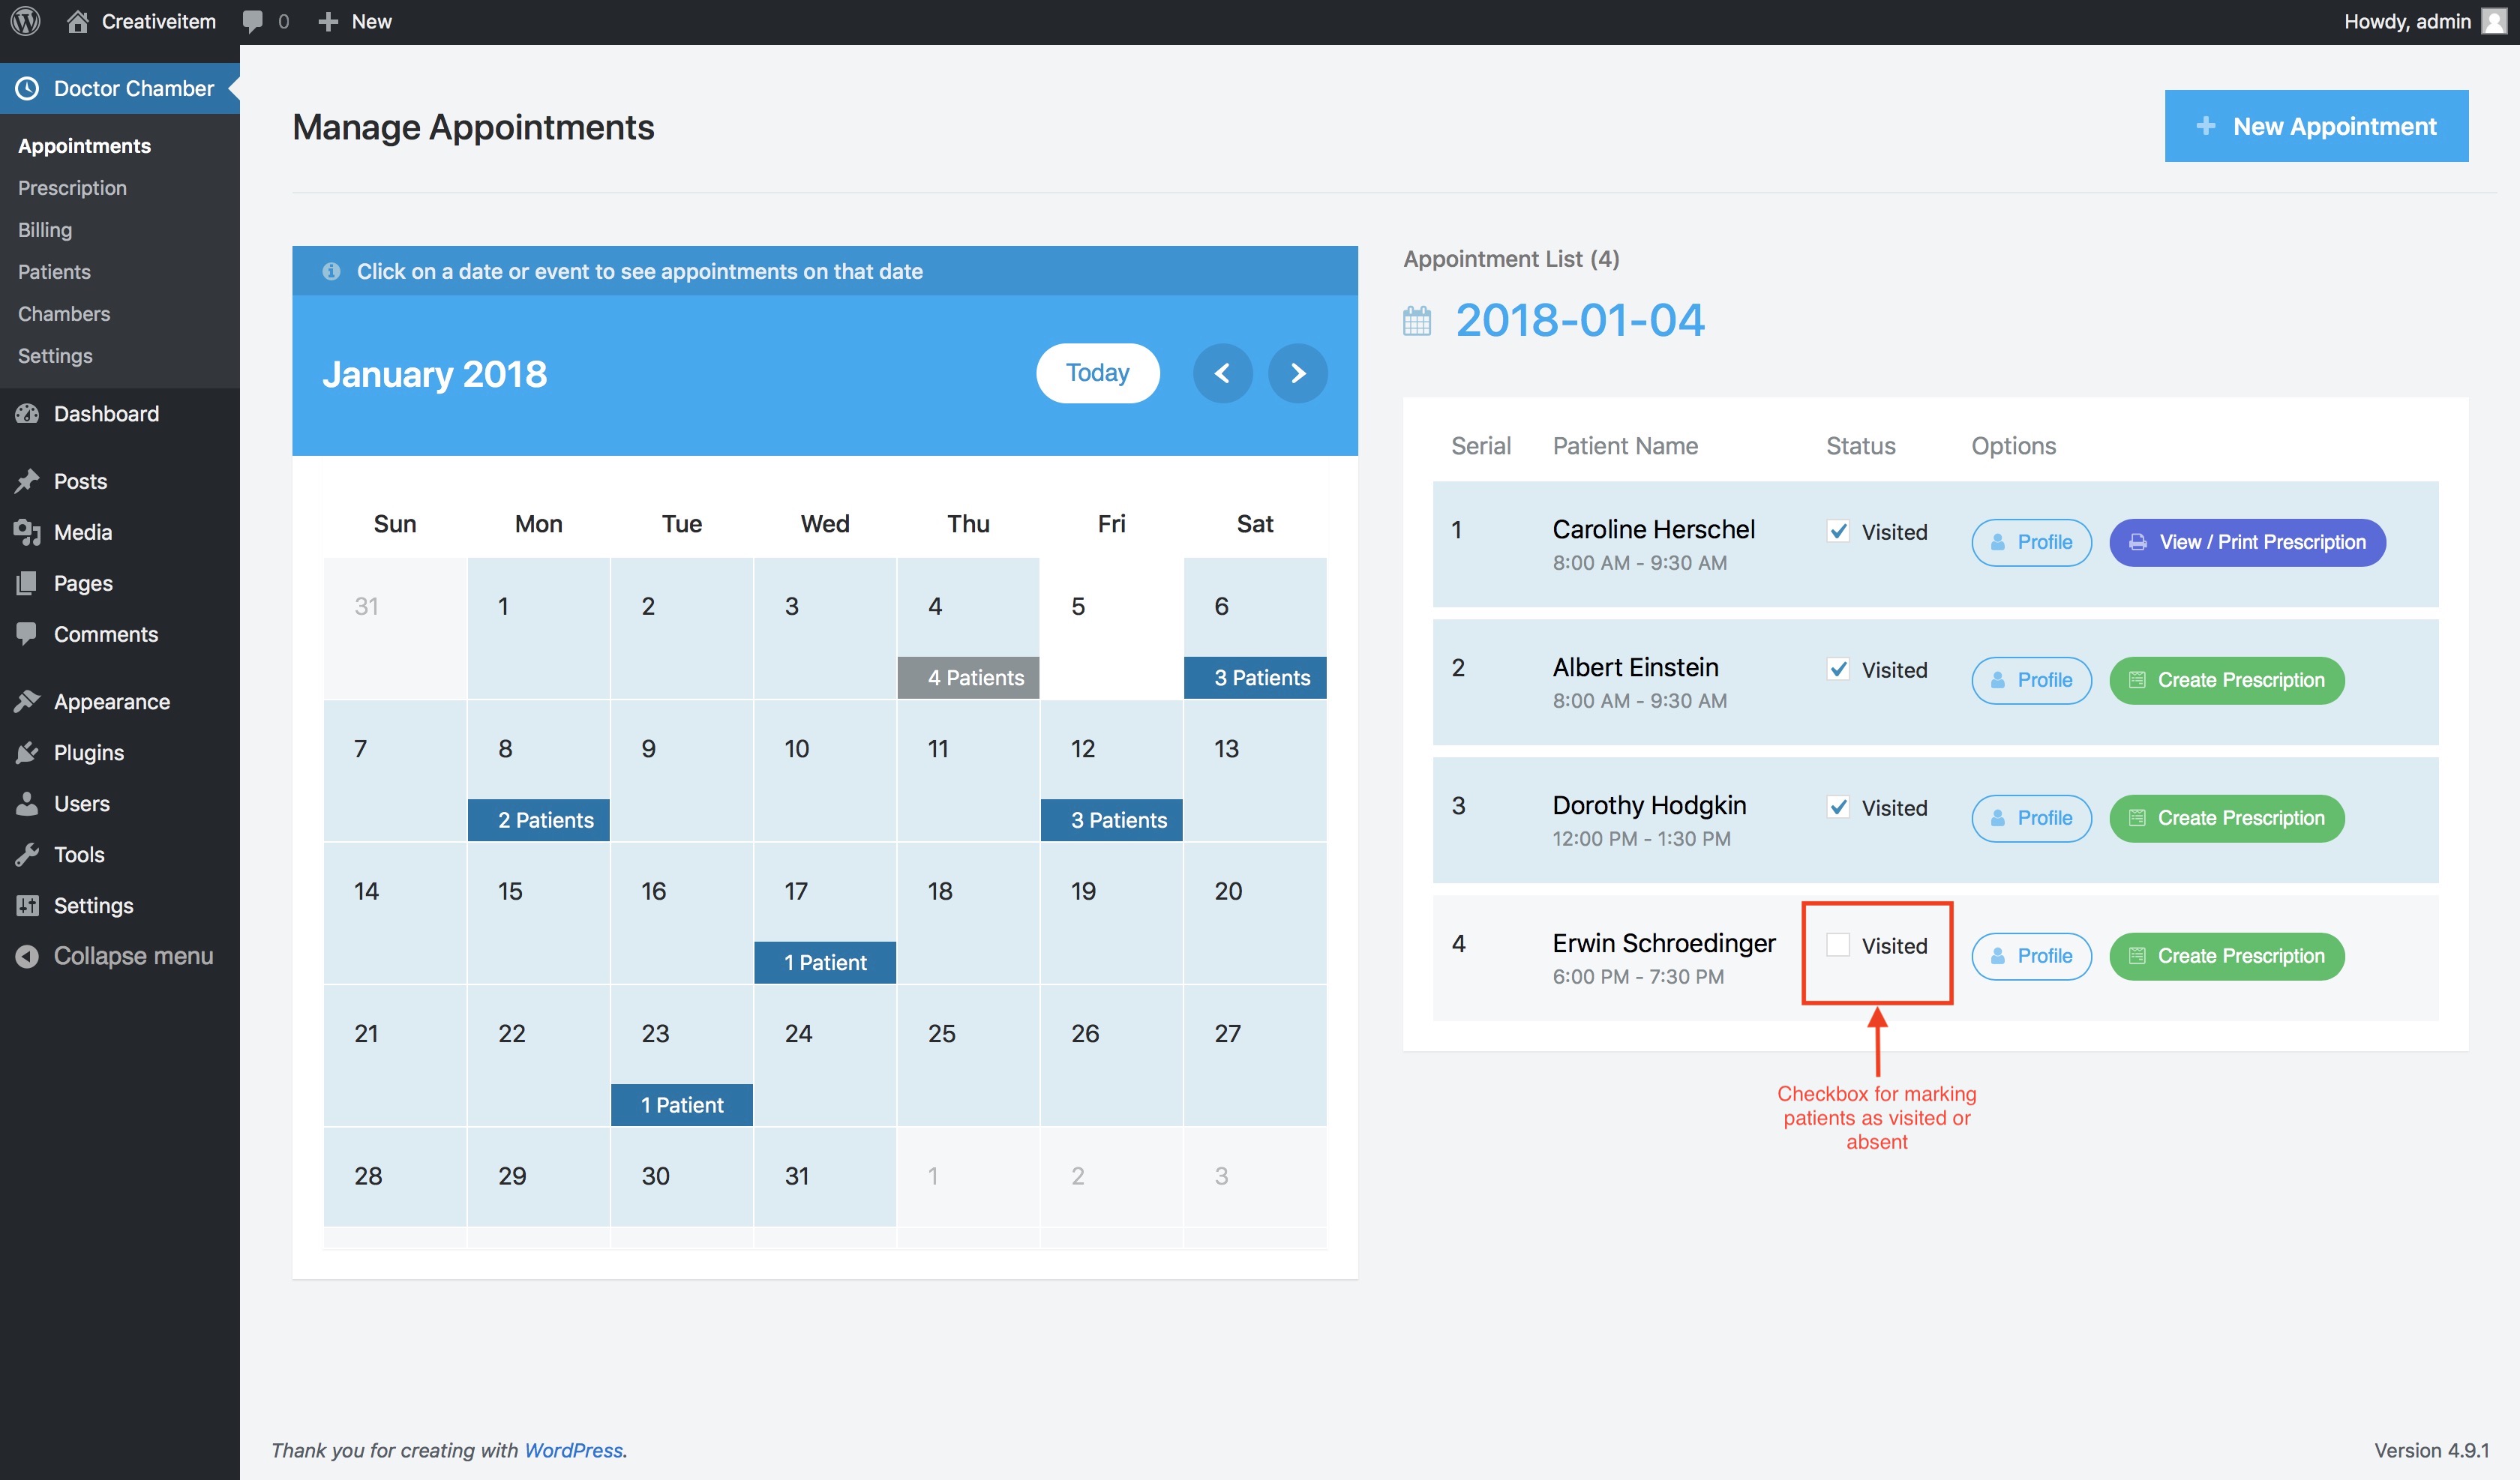The width and height of the screenshot is (2520, 1480).
Task: Open the Appearance brush icon menu
Action: 27,702
